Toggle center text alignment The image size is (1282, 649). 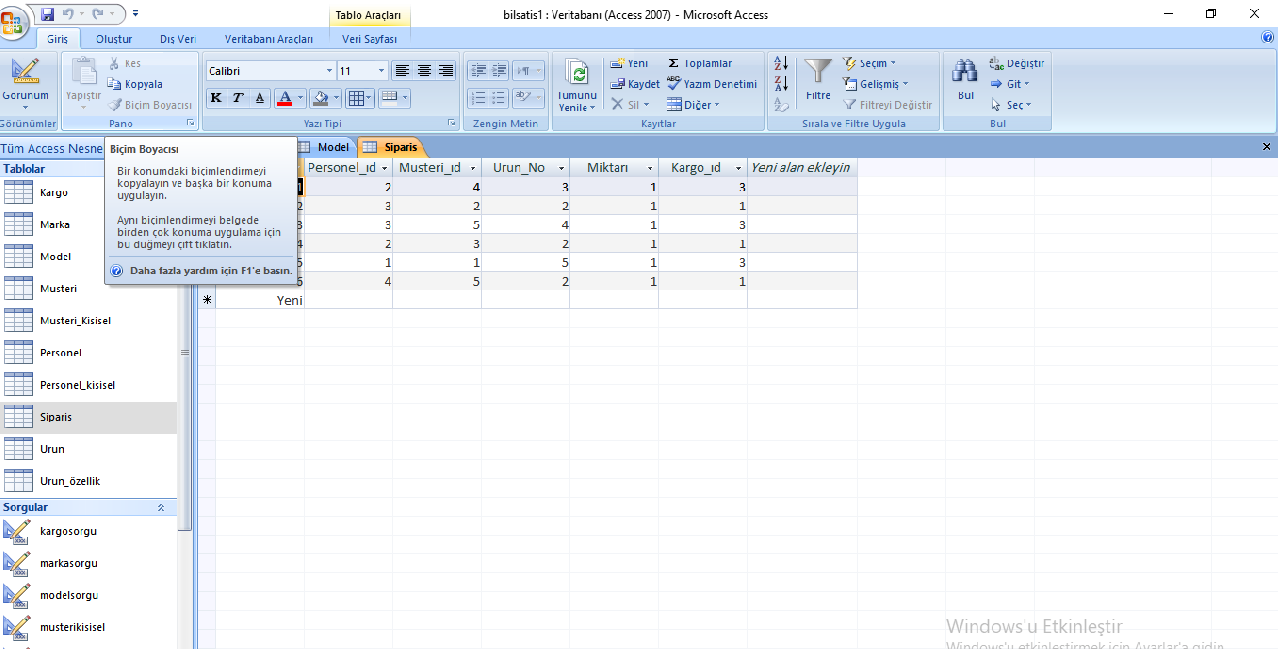click(x=424, y=71)
